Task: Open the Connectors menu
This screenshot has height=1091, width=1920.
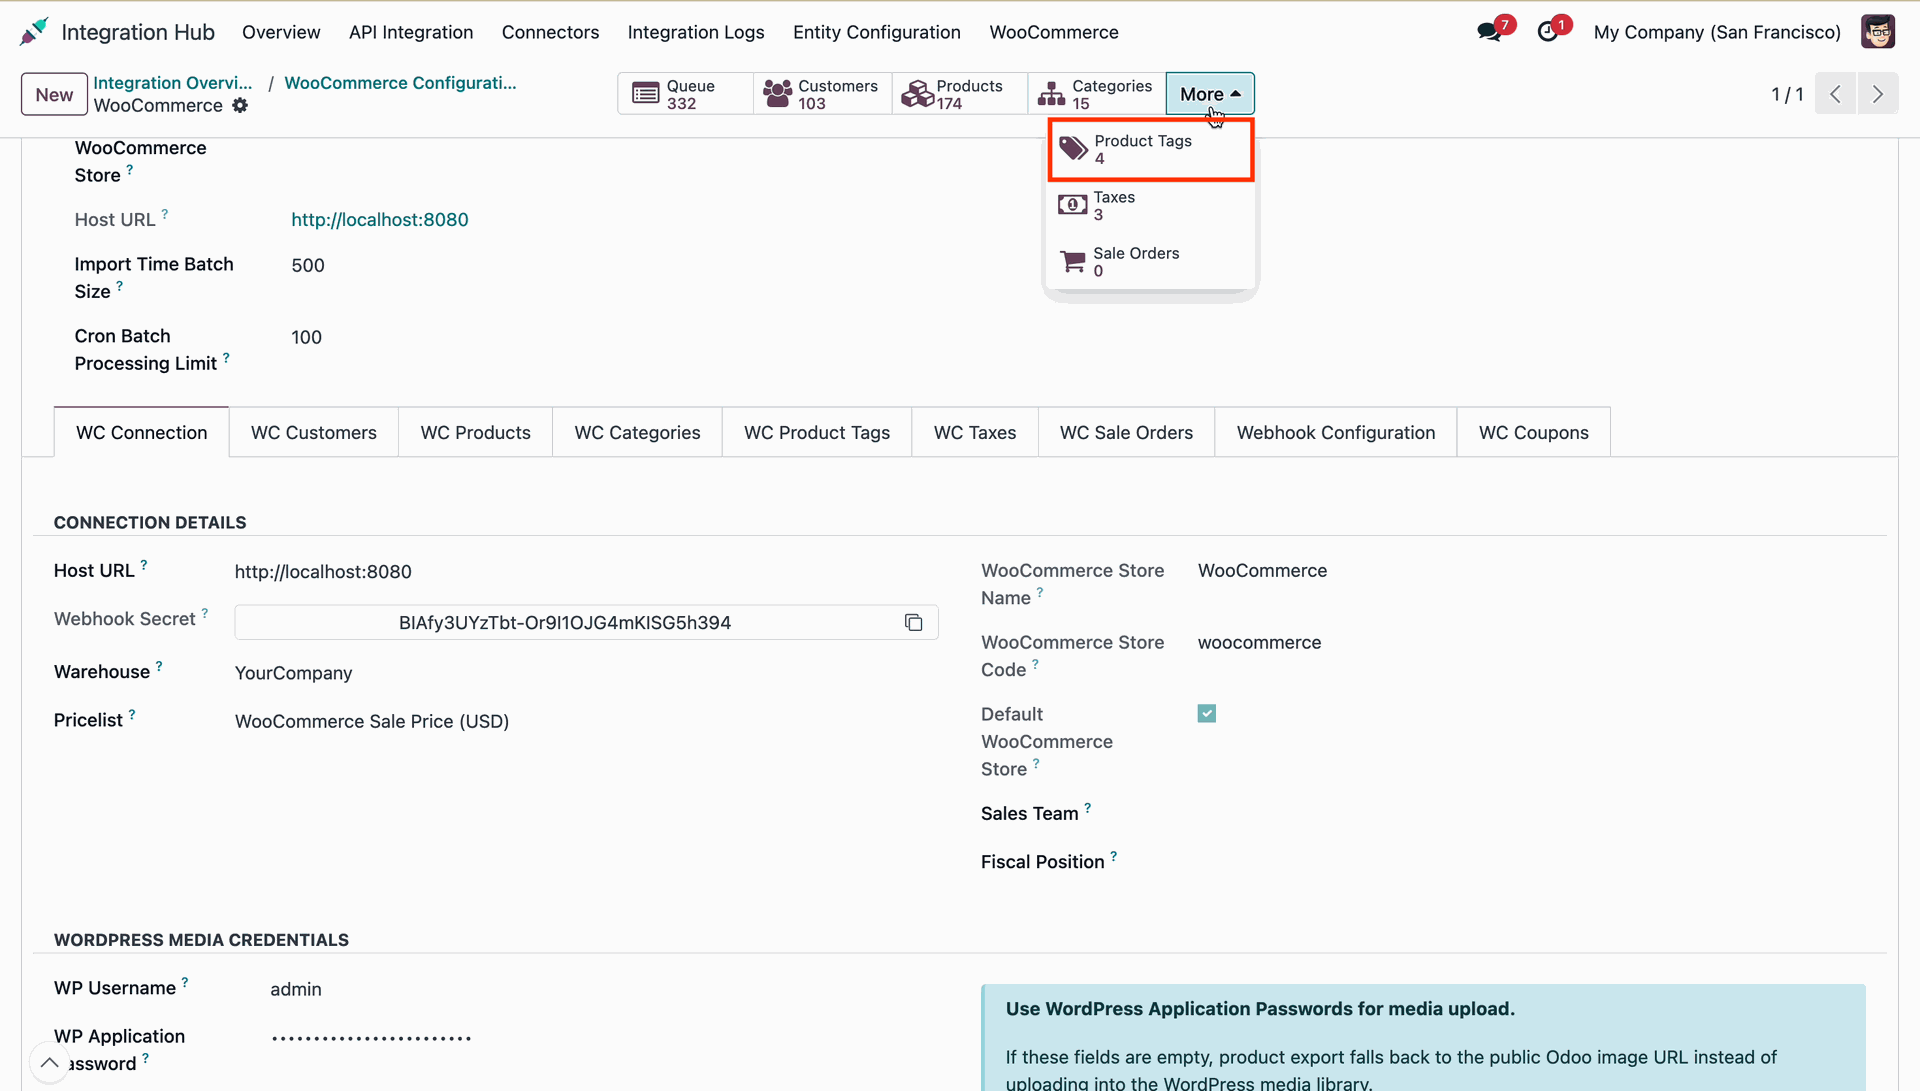Action: pyautogui.click(x=551, y=32)
